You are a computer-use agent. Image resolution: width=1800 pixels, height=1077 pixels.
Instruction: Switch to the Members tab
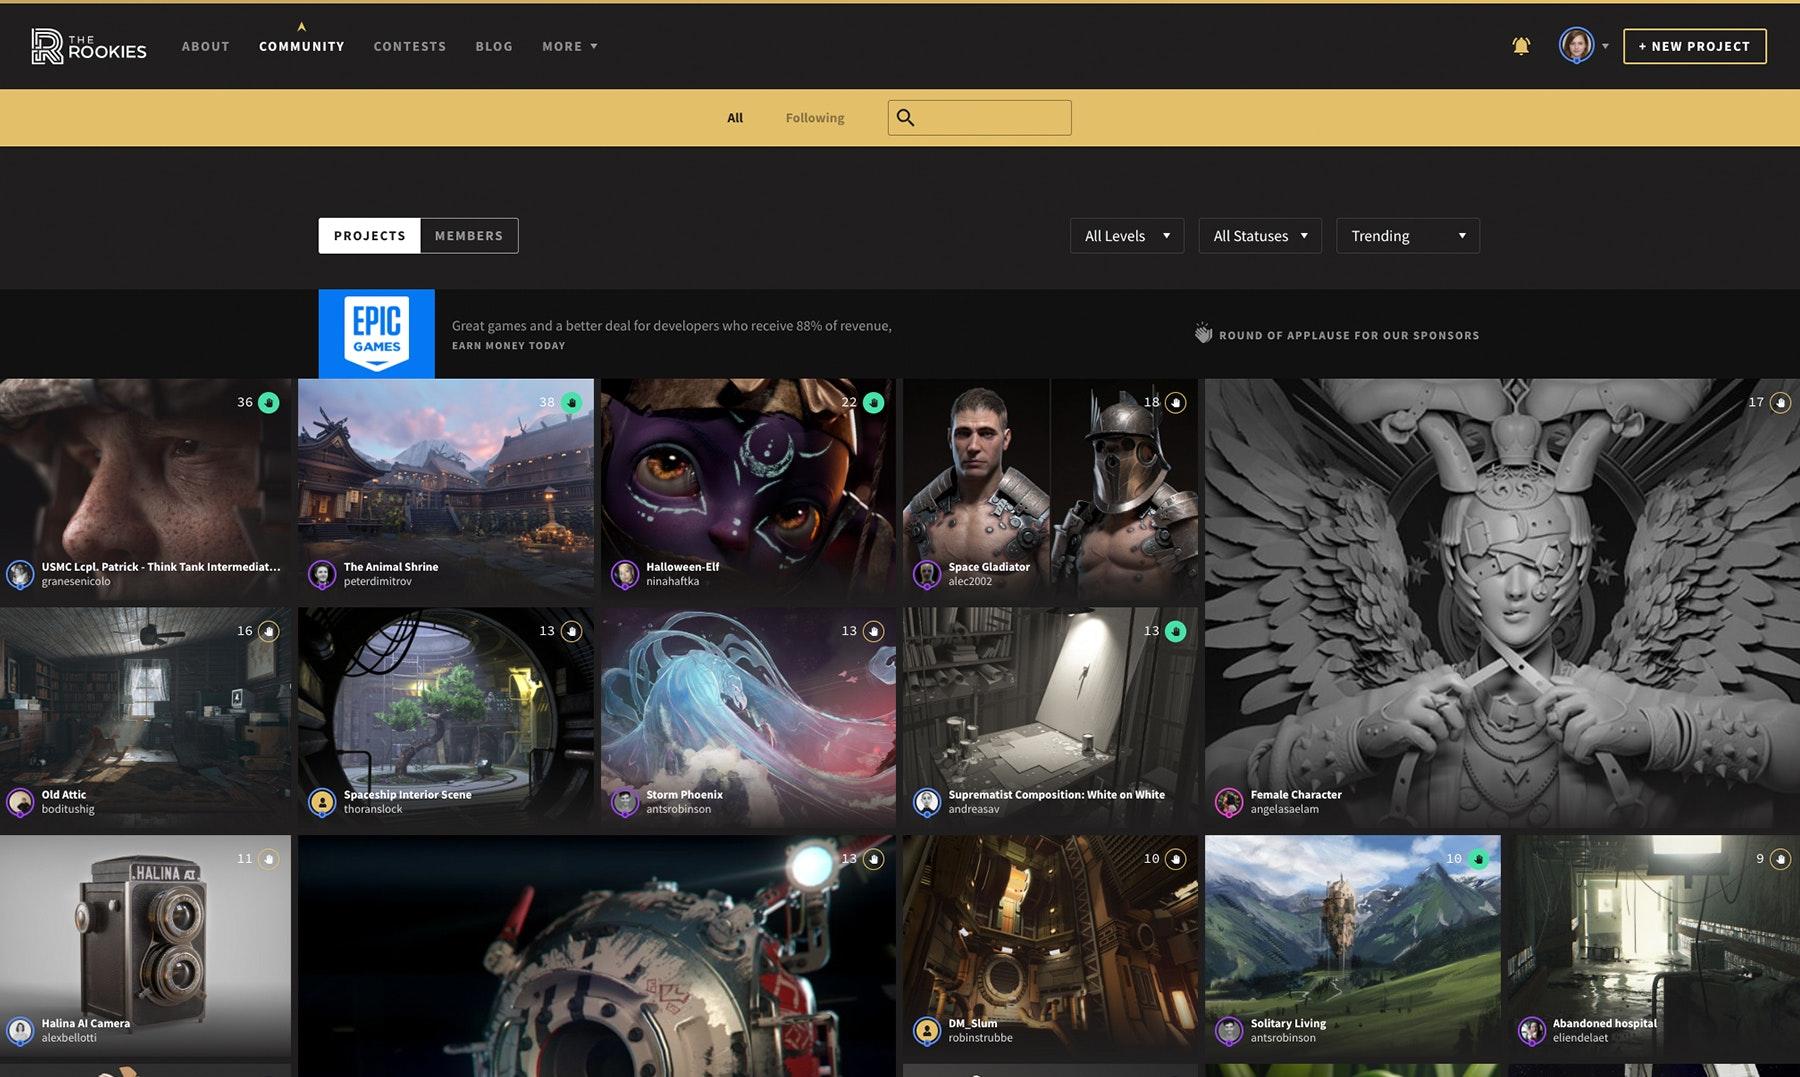[x=469, y=236]
